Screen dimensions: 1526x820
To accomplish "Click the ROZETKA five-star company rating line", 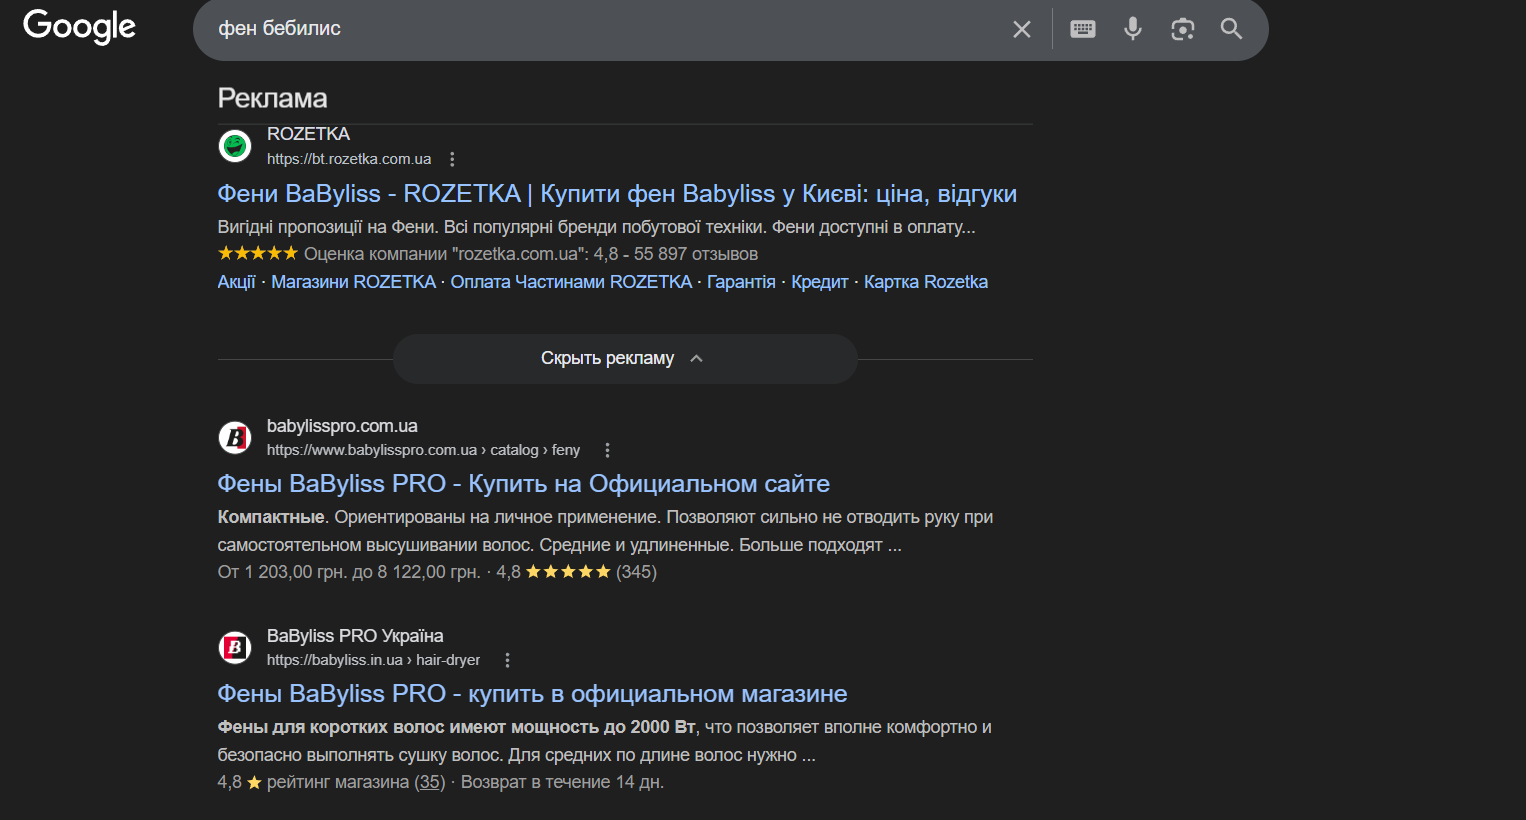I will point(488,254).
